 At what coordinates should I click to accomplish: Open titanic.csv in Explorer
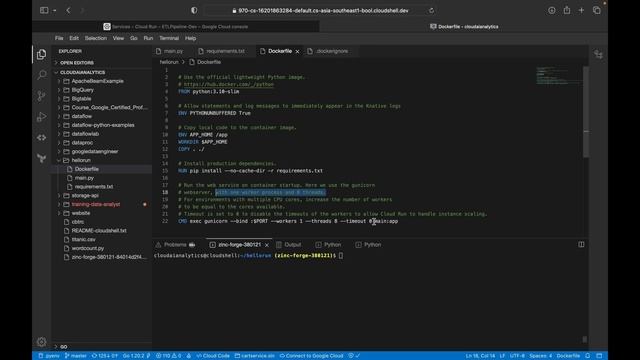pos(83,240)
